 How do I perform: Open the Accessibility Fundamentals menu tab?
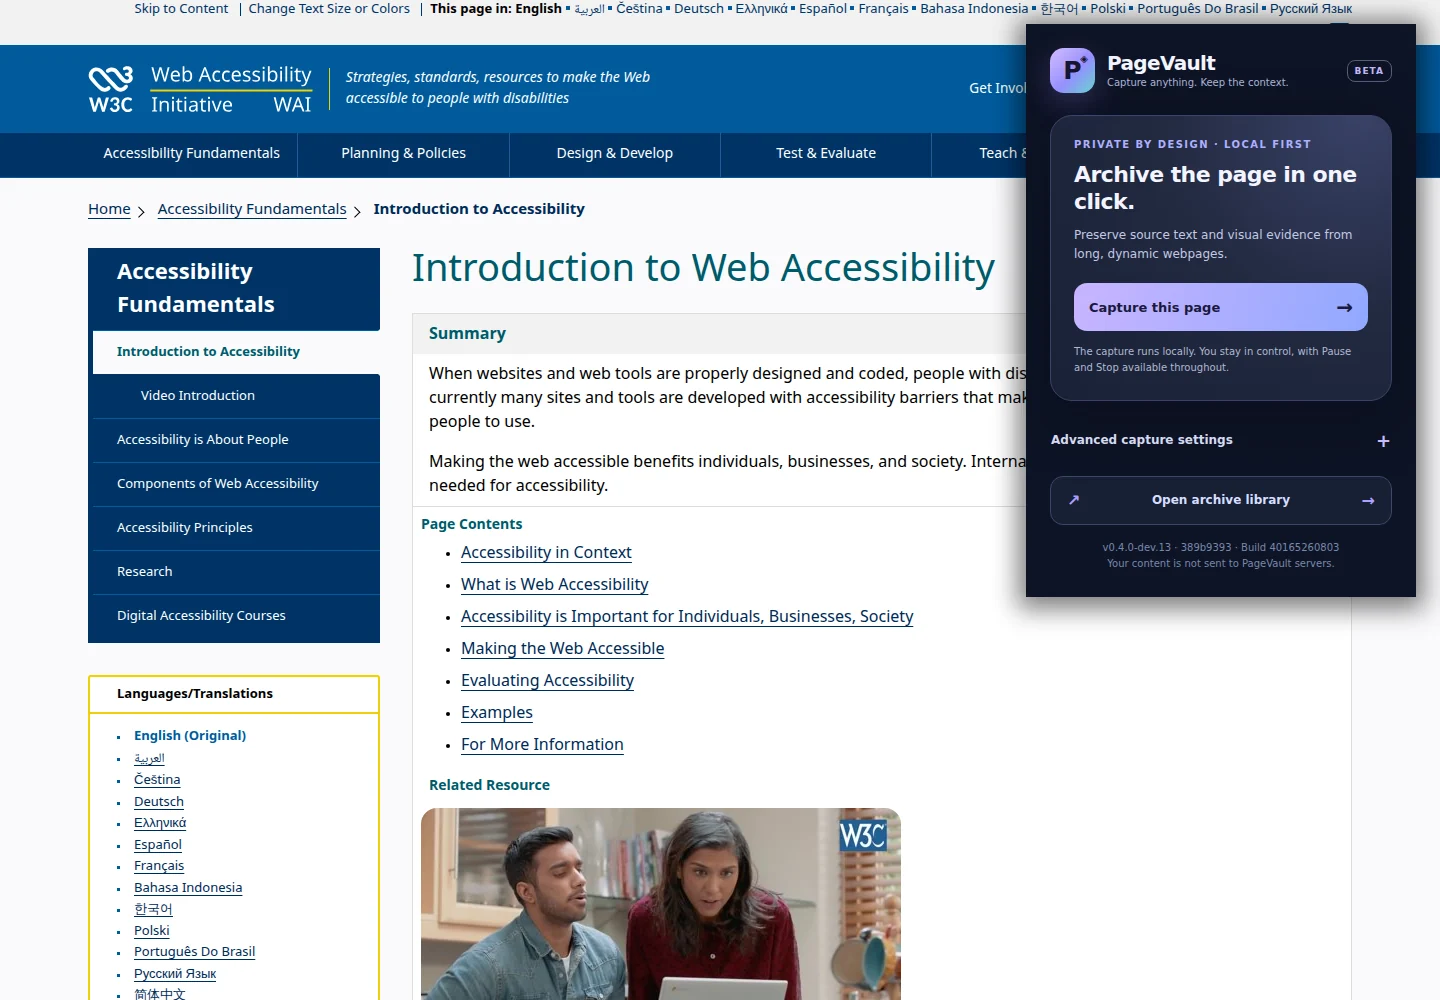pyautogui.click(x=192, y=154)
